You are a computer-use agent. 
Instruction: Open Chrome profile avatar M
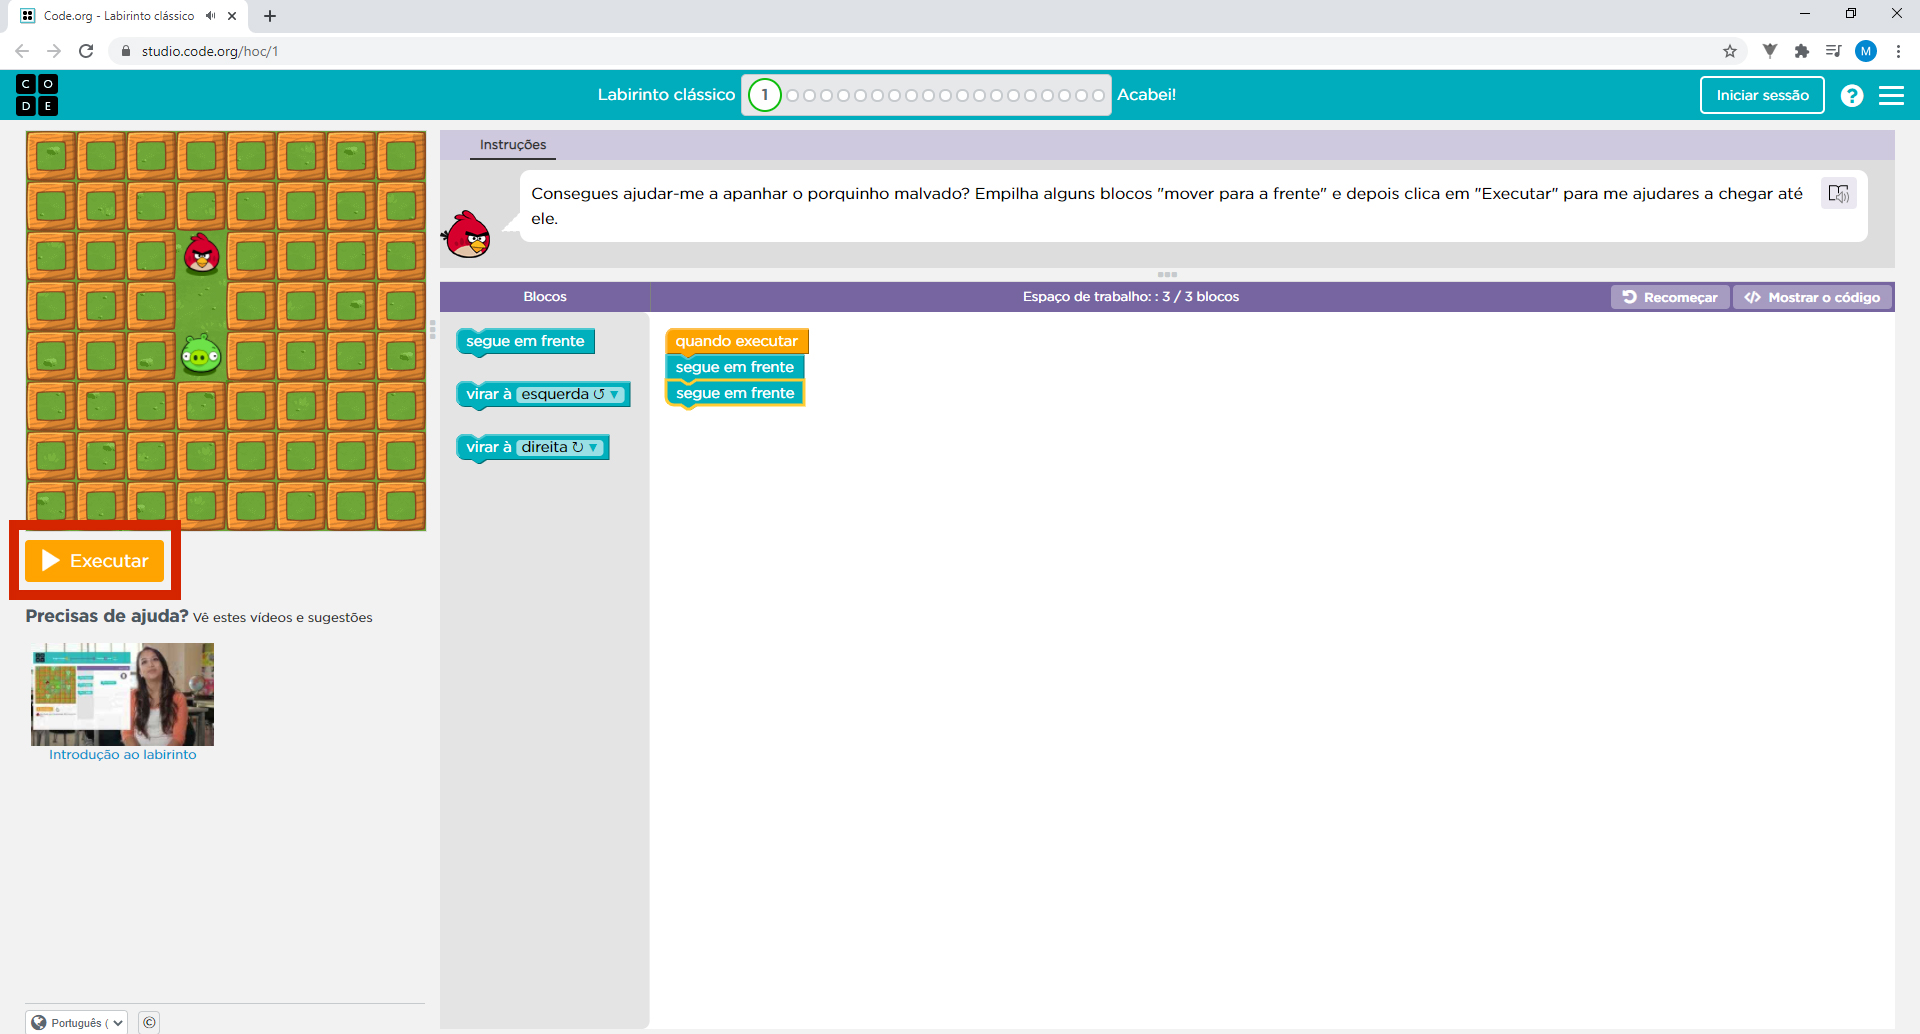1866,51
